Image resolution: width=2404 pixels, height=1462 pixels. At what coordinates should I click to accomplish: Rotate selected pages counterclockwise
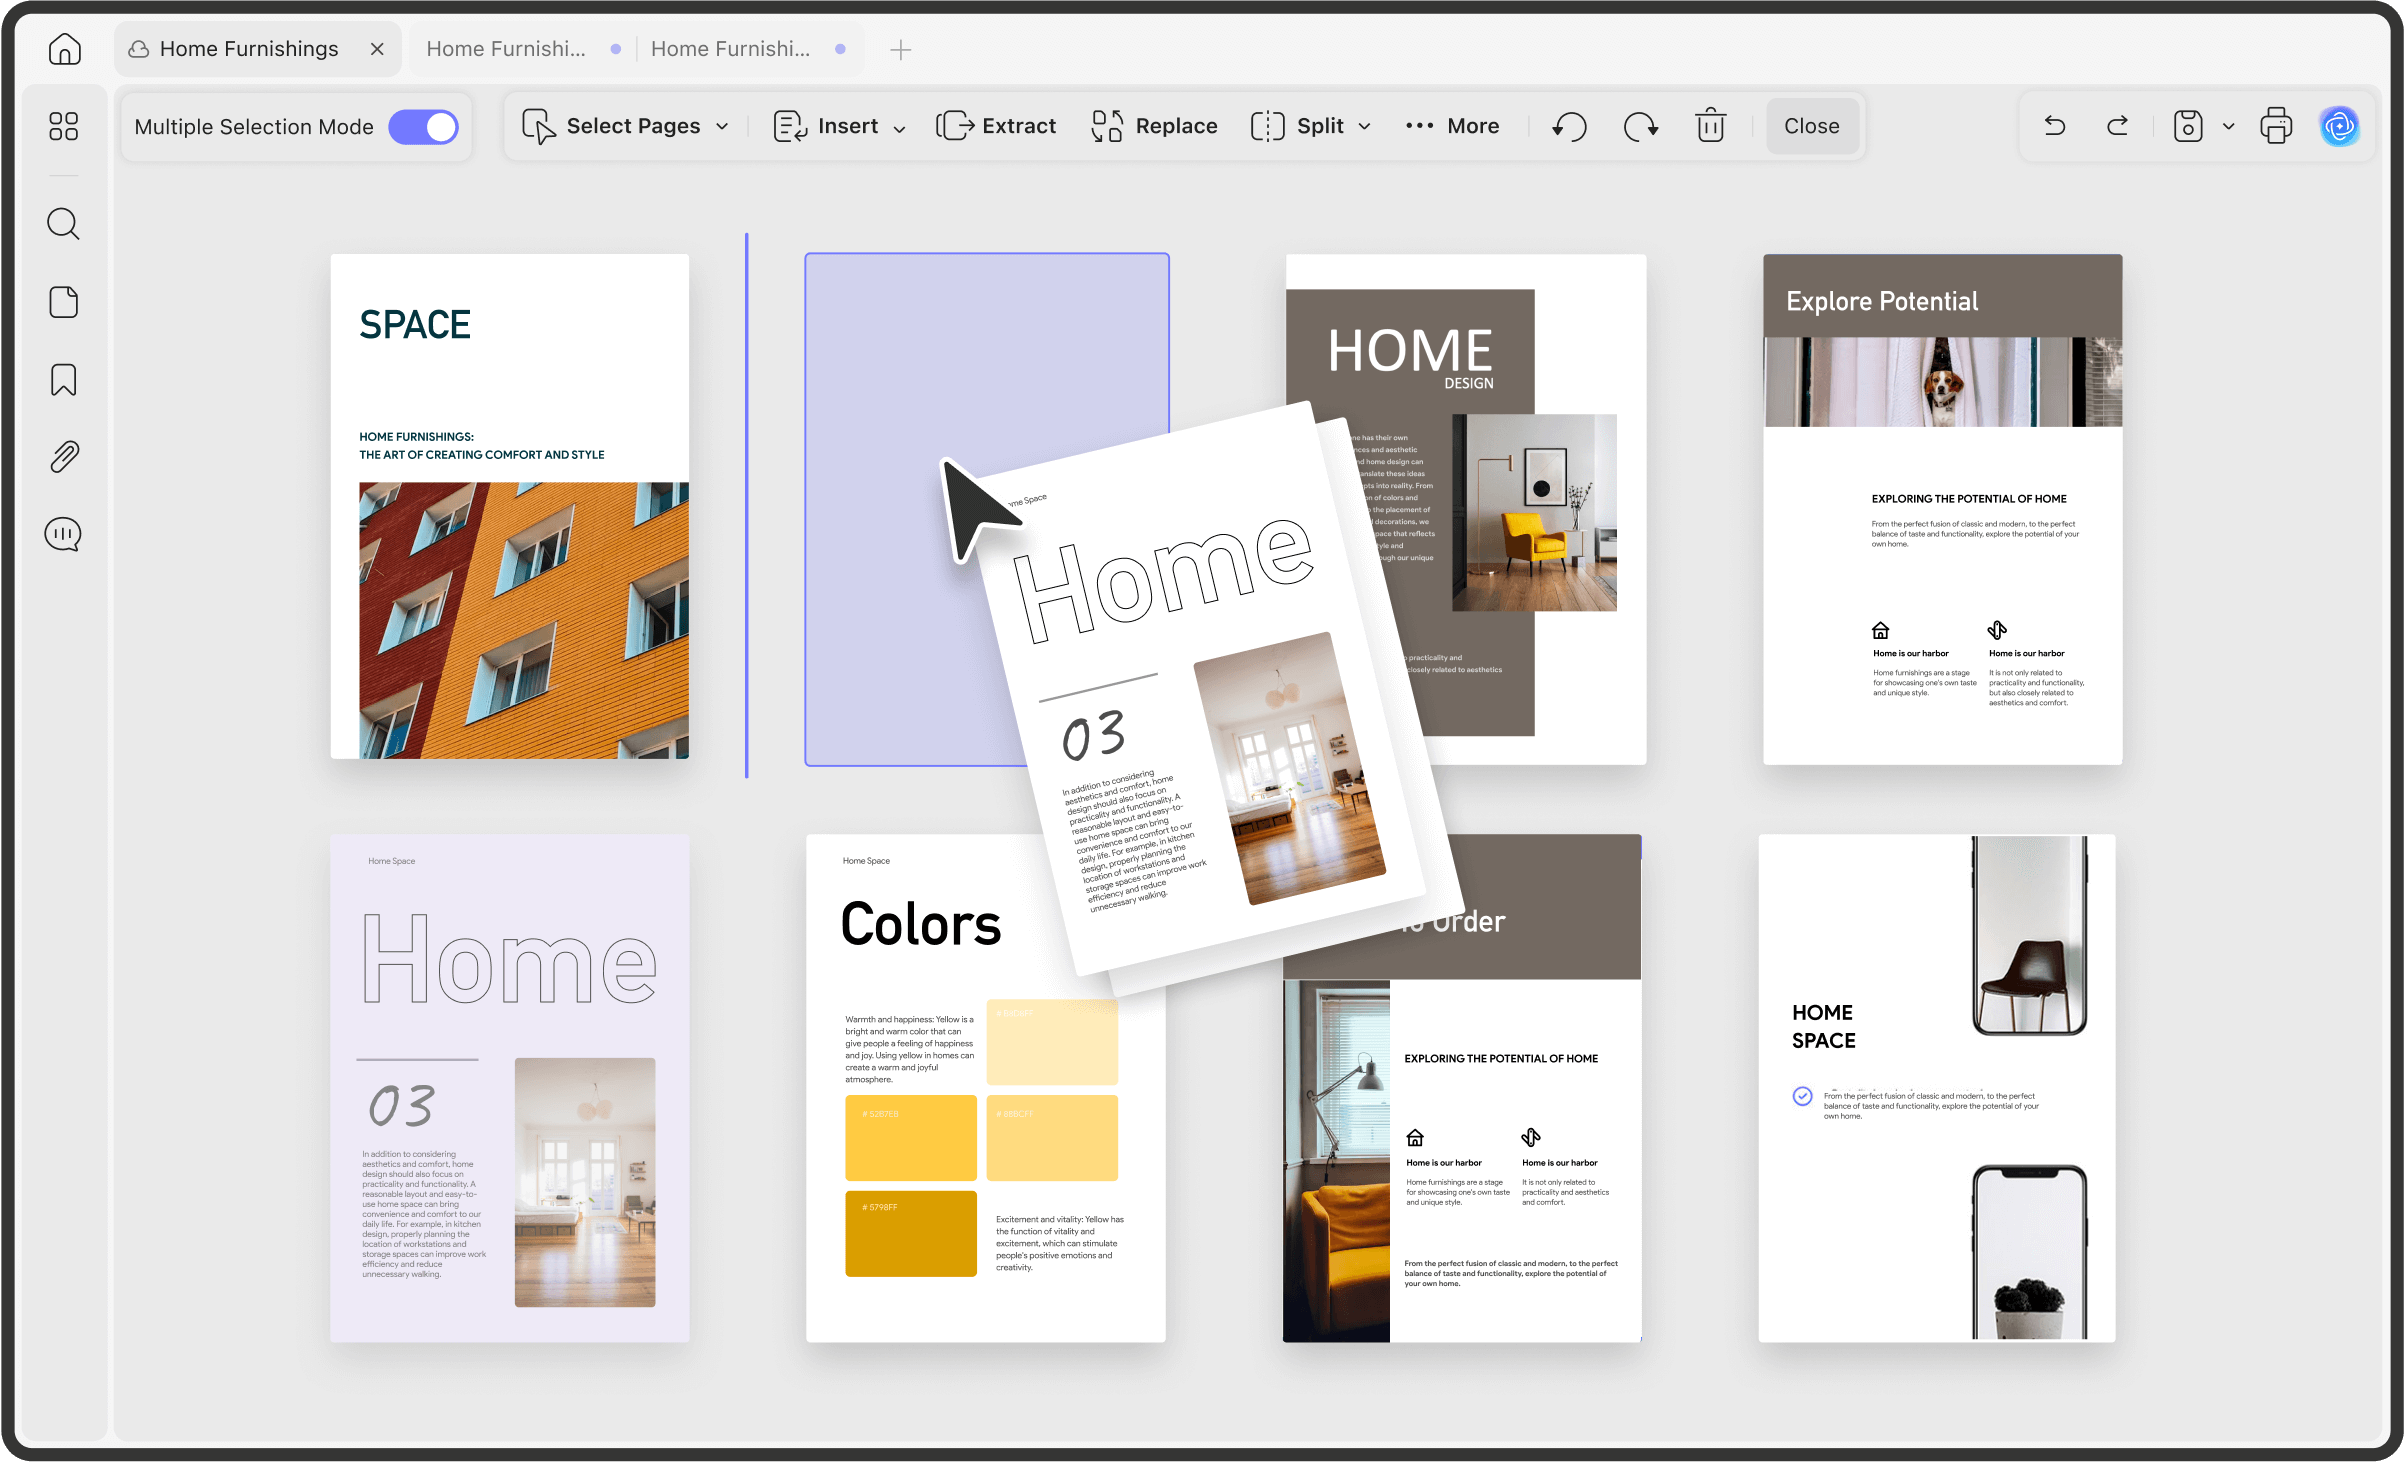(x=1570, y=126)
